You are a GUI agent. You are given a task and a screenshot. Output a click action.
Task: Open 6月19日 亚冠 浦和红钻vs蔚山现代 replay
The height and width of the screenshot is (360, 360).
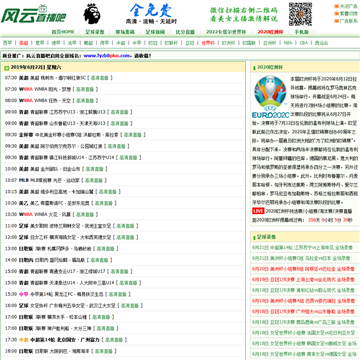coord(303,290)
